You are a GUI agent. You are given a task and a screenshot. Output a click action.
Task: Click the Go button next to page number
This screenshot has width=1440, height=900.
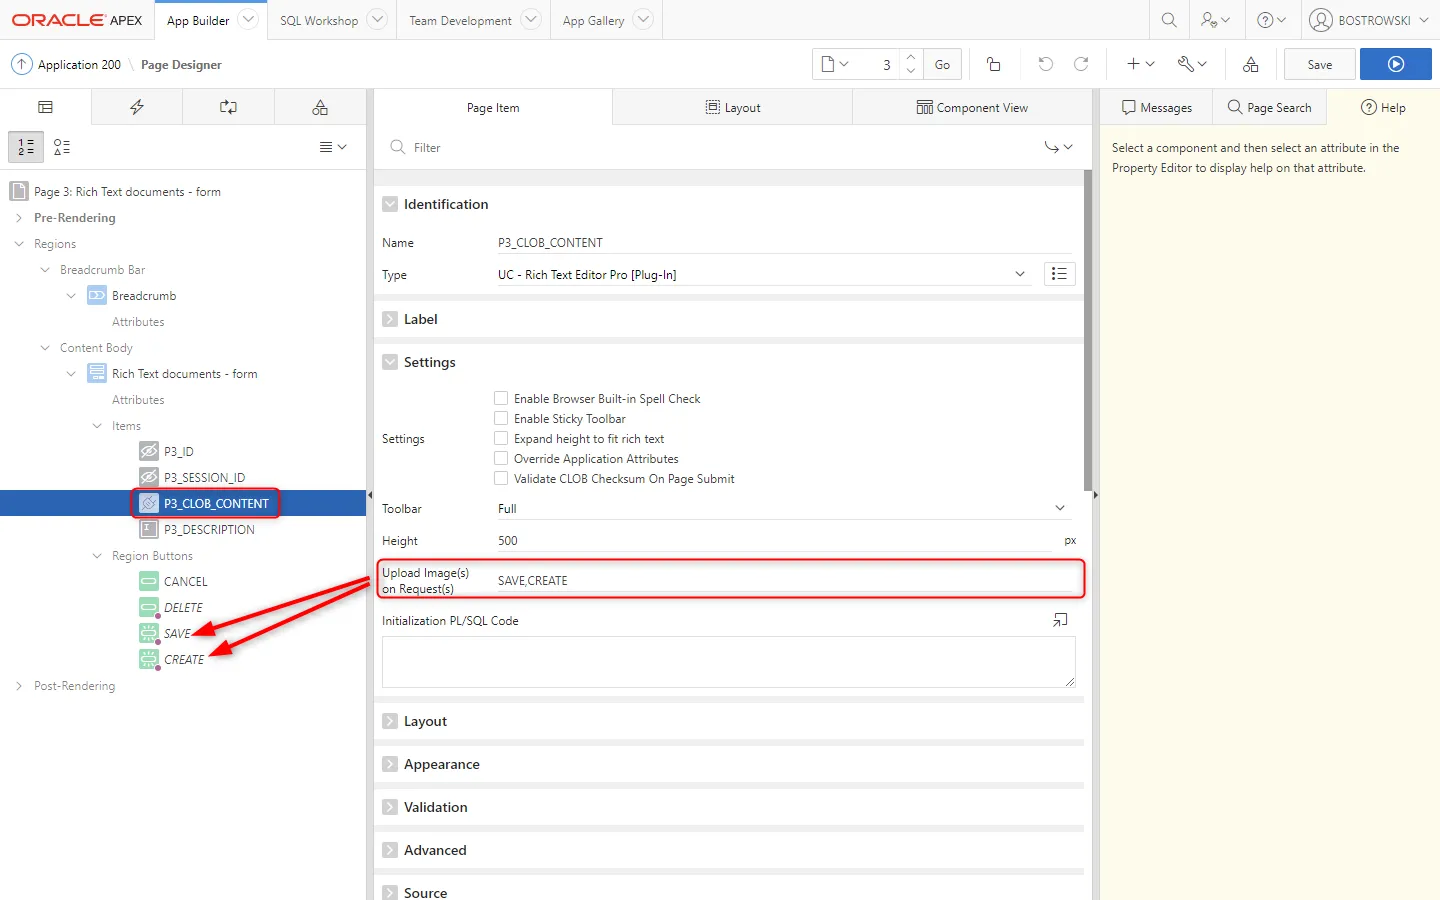tap(942, 64)
